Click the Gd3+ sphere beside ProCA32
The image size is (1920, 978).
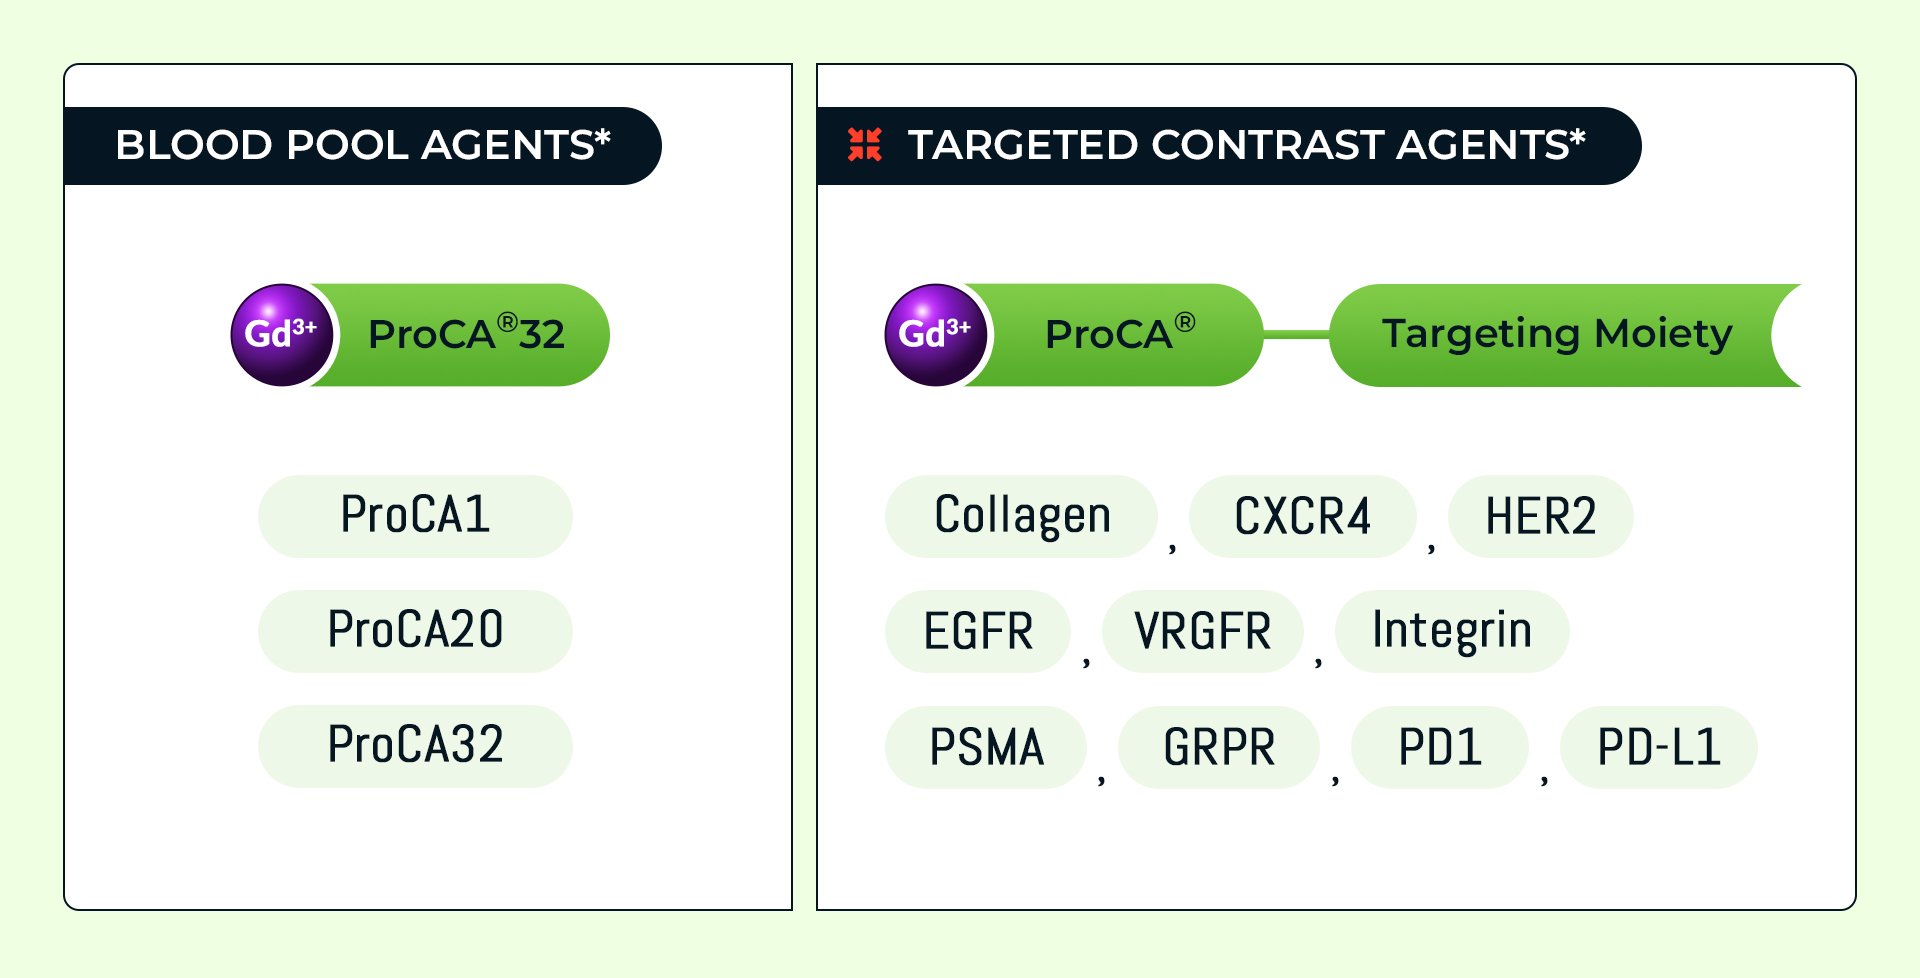[x=281, y=335]
